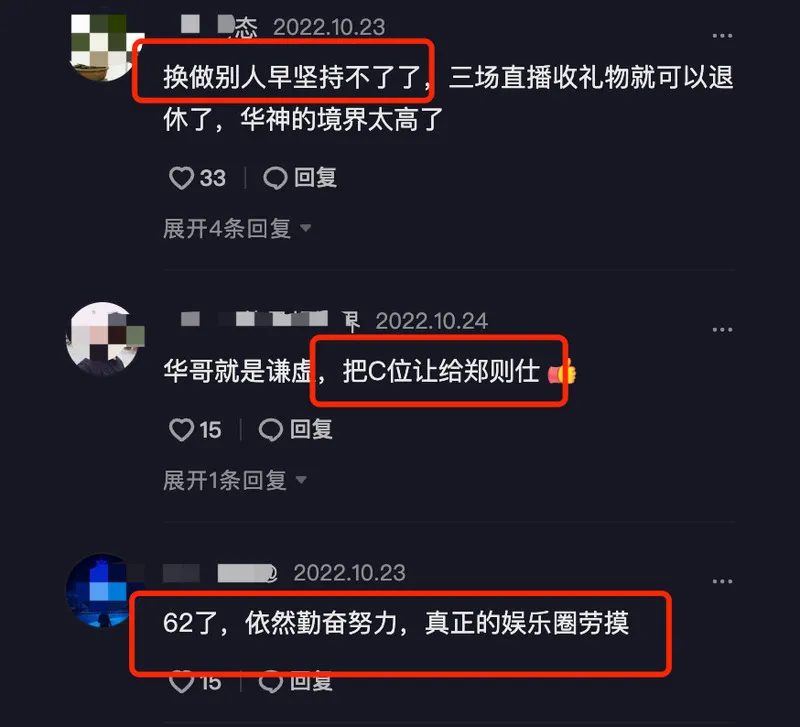This screenshot has height=727, width=800.
Task: Open more options on 2022.10.24 comment
Action: 722,330
